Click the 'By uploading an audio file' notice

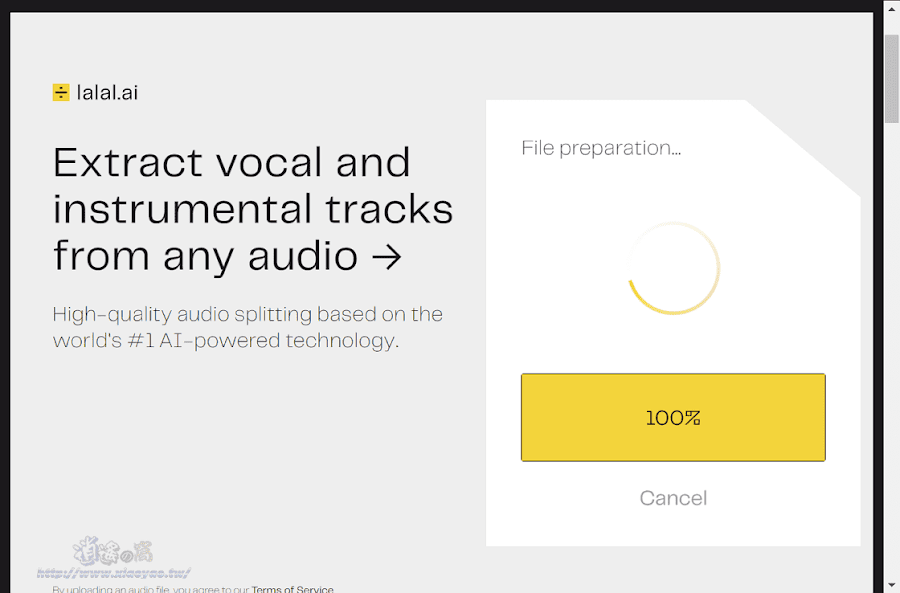(192, 589)
